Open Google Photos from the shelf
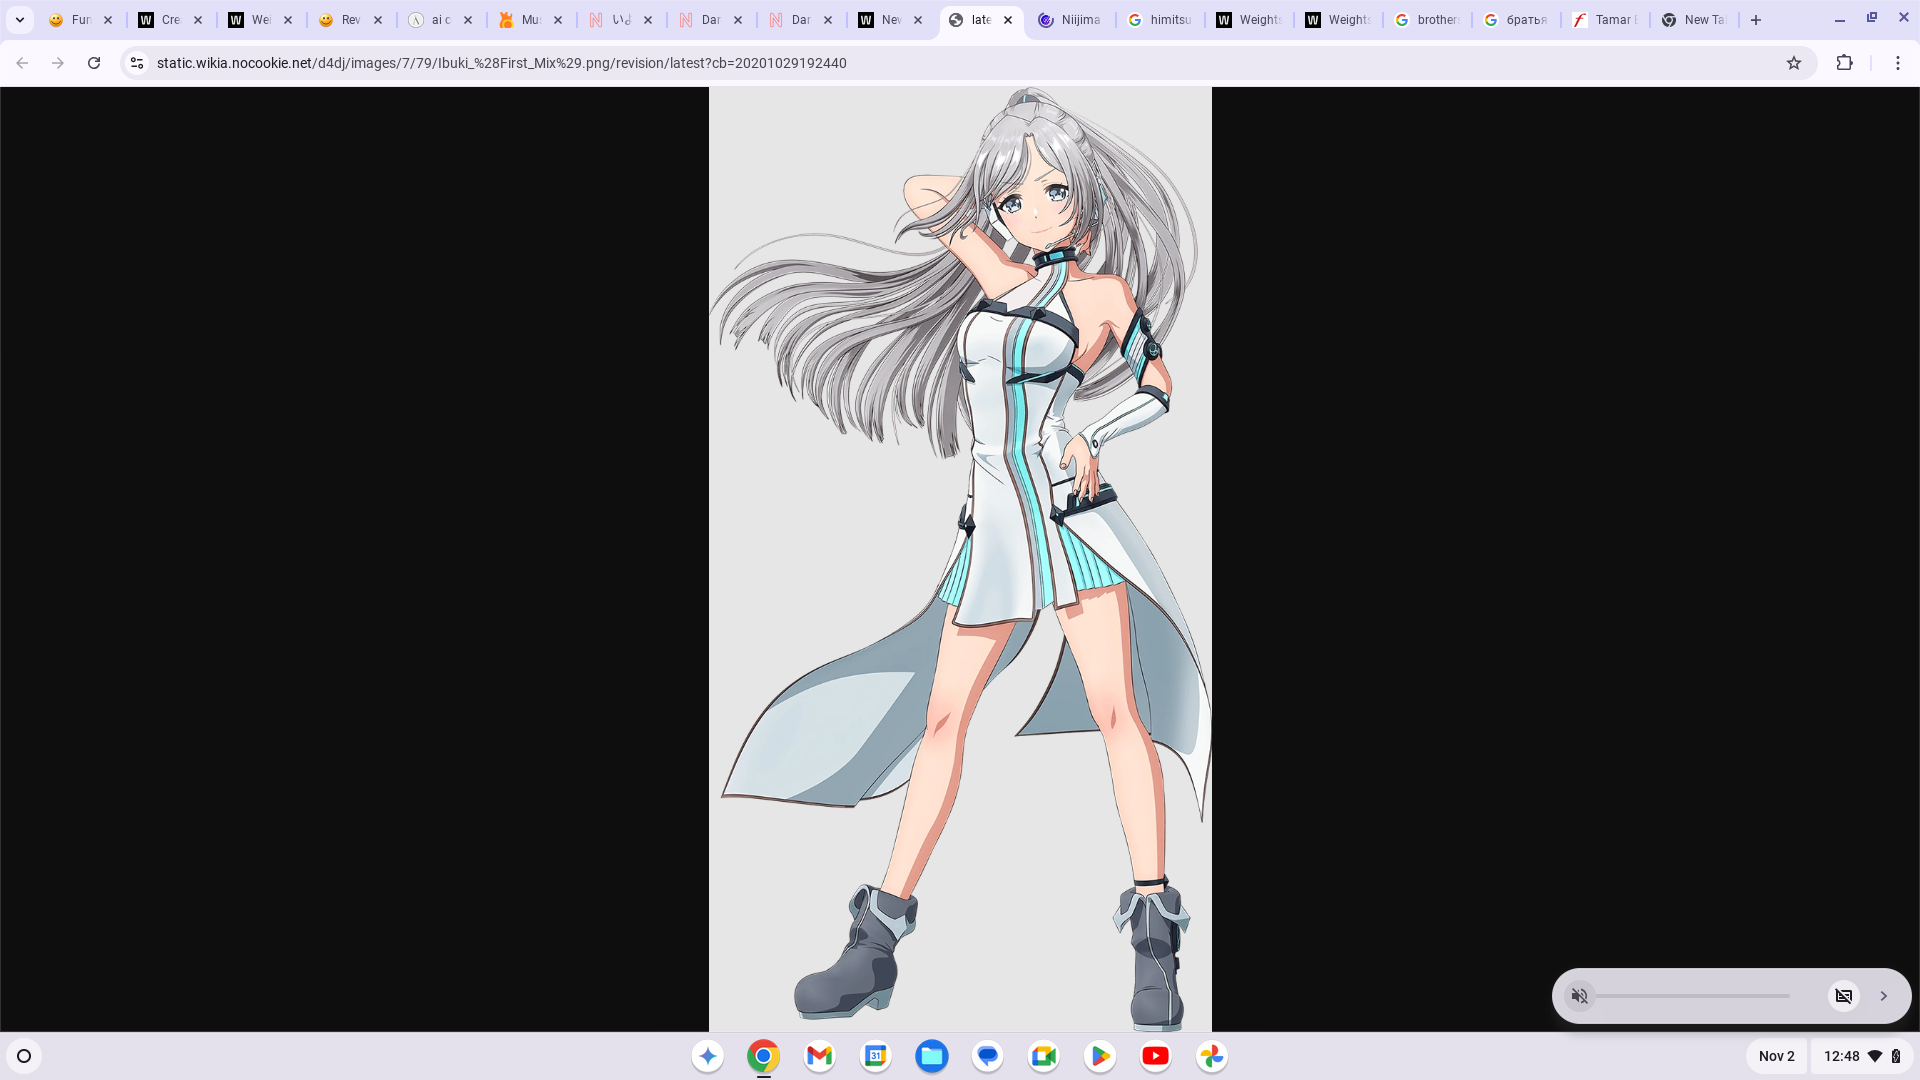The width and height of the screenshot is (1920, 1080). [1212, 1056]
